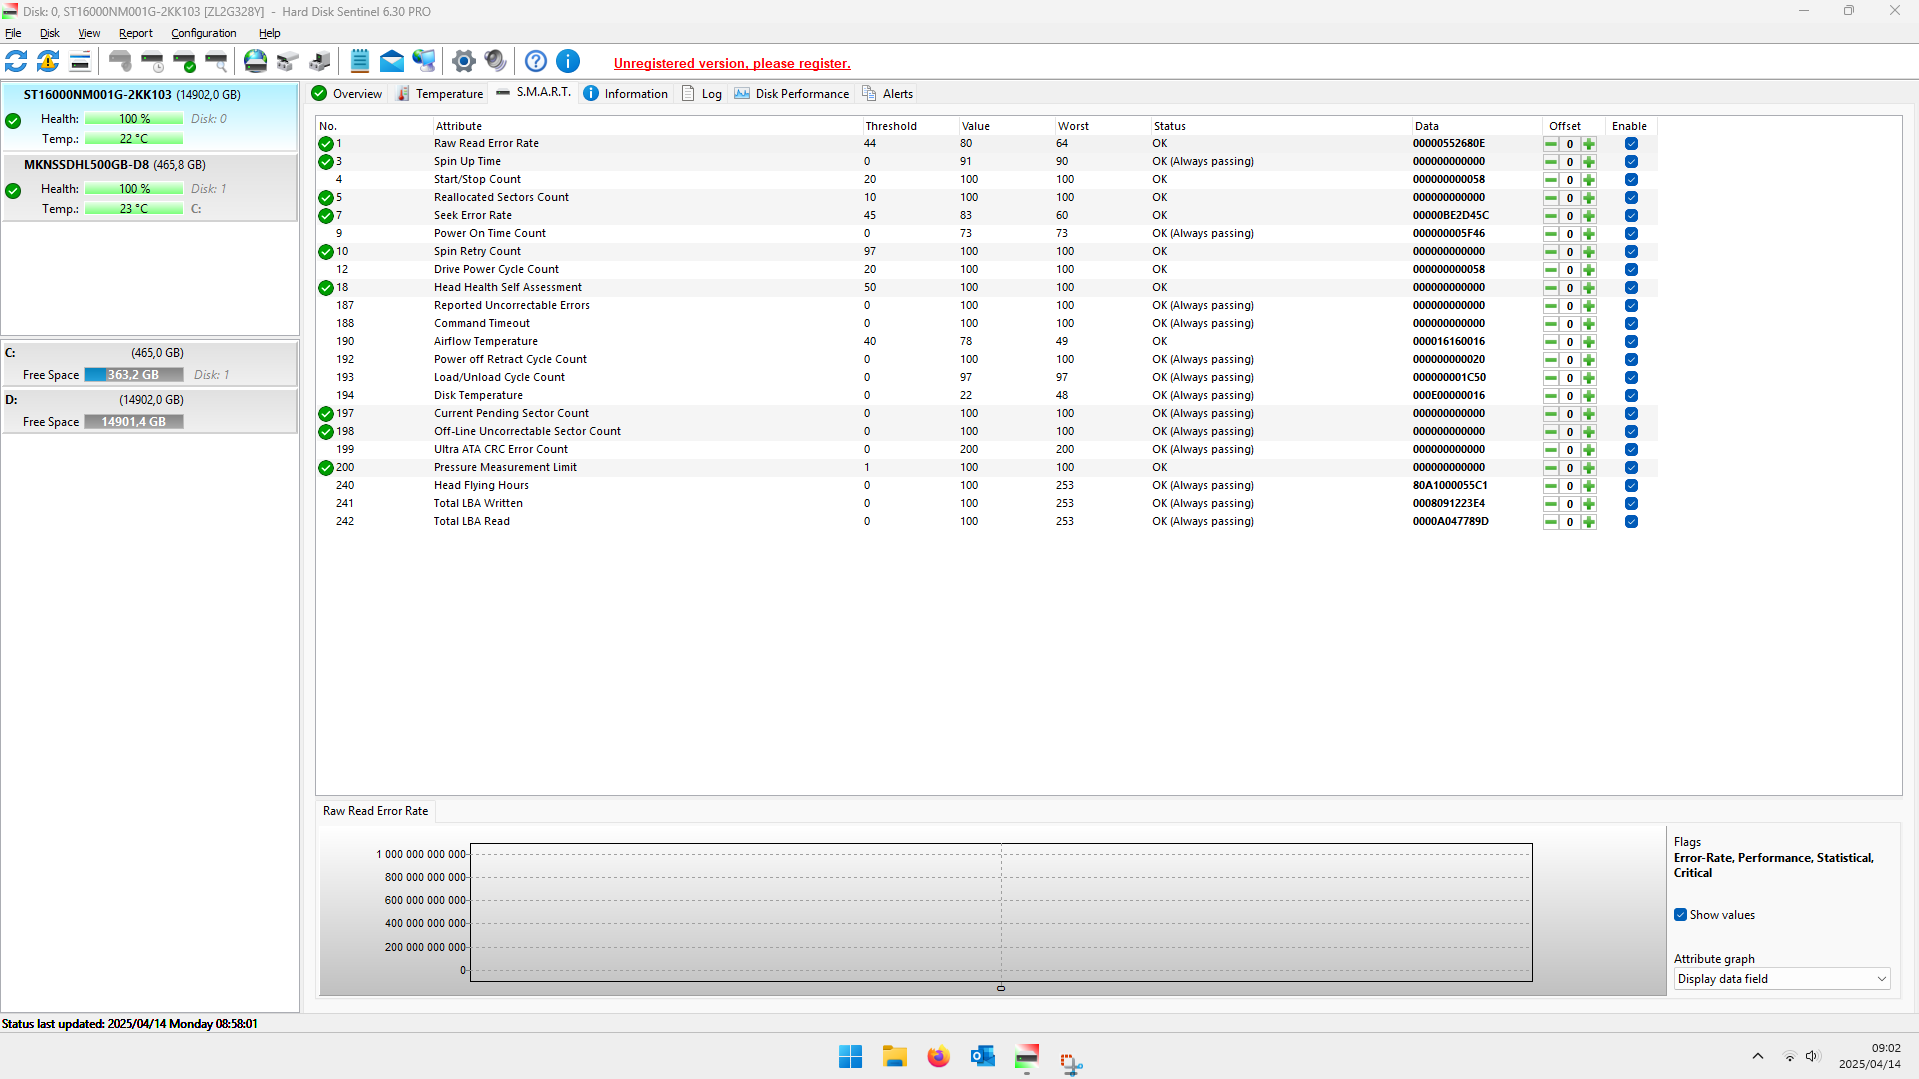1919x1079 pixels.
Task: Click the Unregistered version, please register link
Action: click(732, 63)
